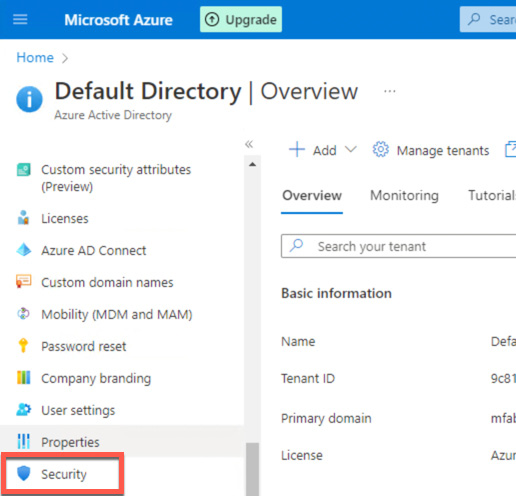The height and width of the screenshot is (496, 516).
Task: Click the Company branding bars icon
Action: (24, 378)
